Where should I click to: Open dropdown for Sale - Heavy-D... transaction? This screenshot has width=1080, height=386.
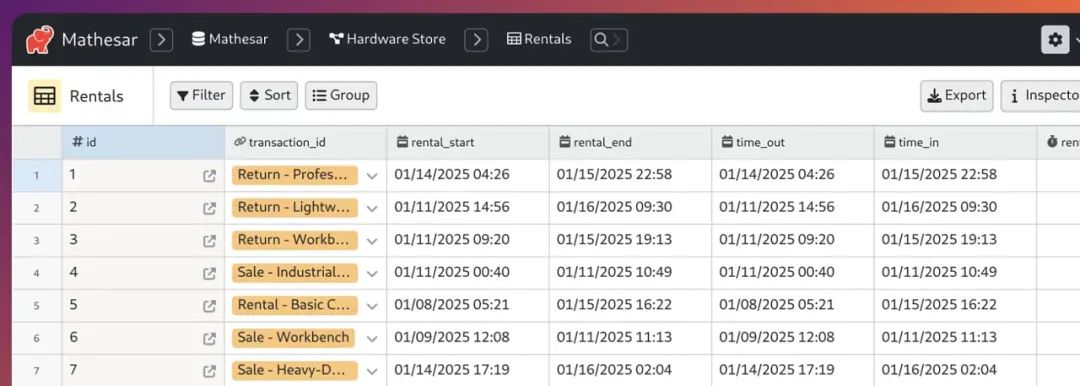tap(372, 371)
